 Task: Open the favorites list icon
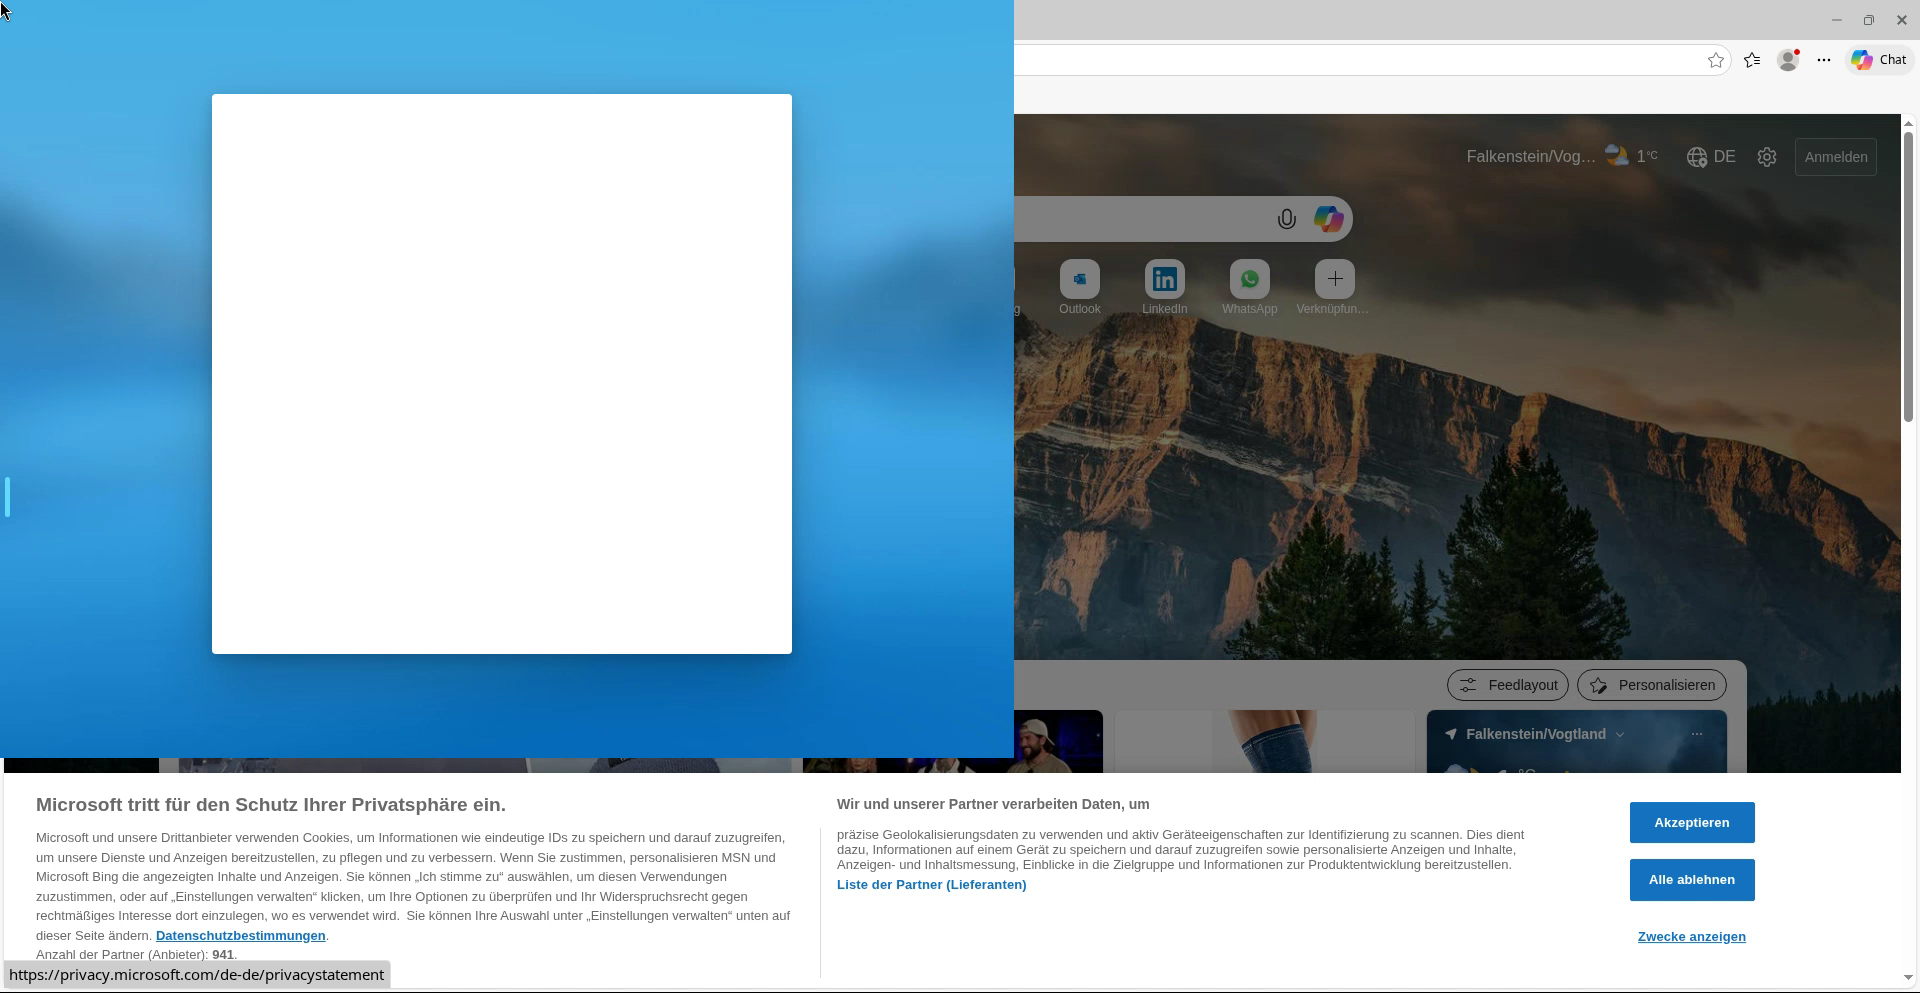pos(1752,60)
